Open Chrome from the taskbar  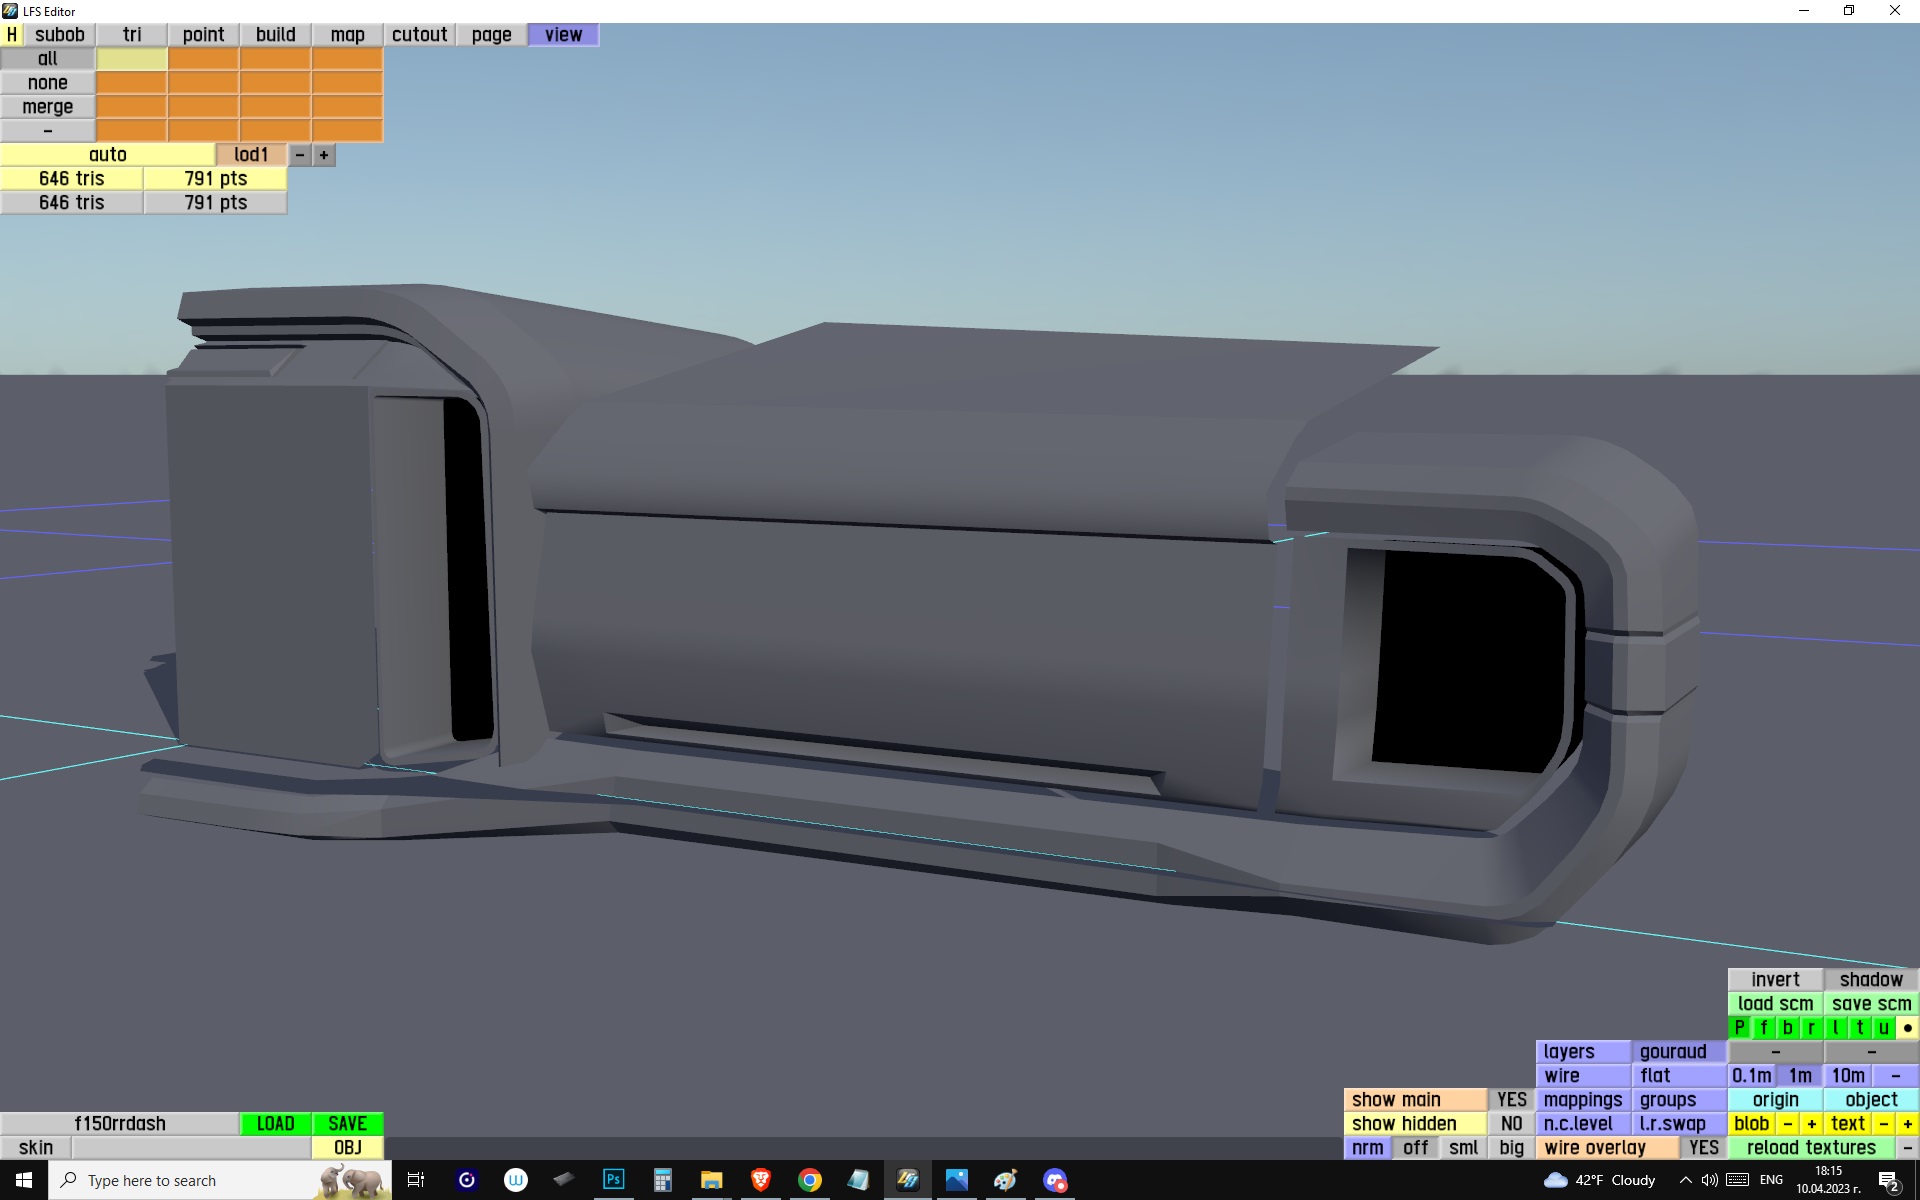[809, 1180]
